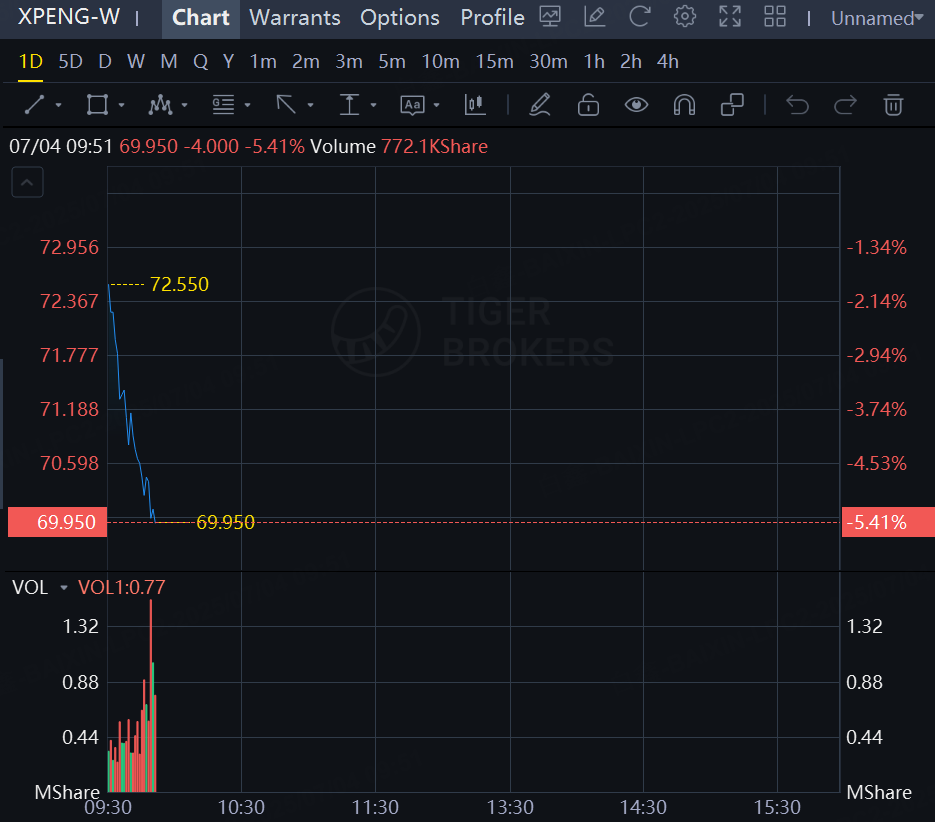Expand measure tool options dropdown
This screenshot has width=935, height=822.
click(374, 106)
